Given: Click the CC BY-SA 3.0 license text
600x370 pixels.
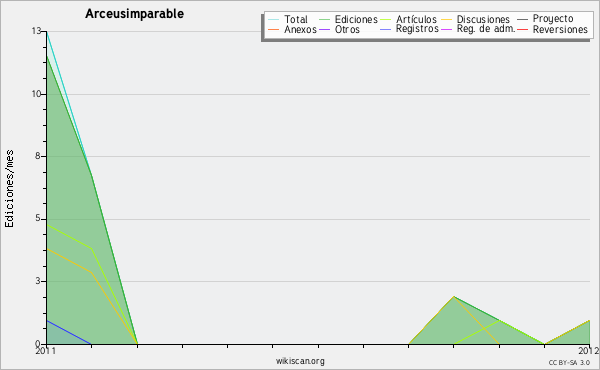Looking at the screenshot, I should coord(569,363).
